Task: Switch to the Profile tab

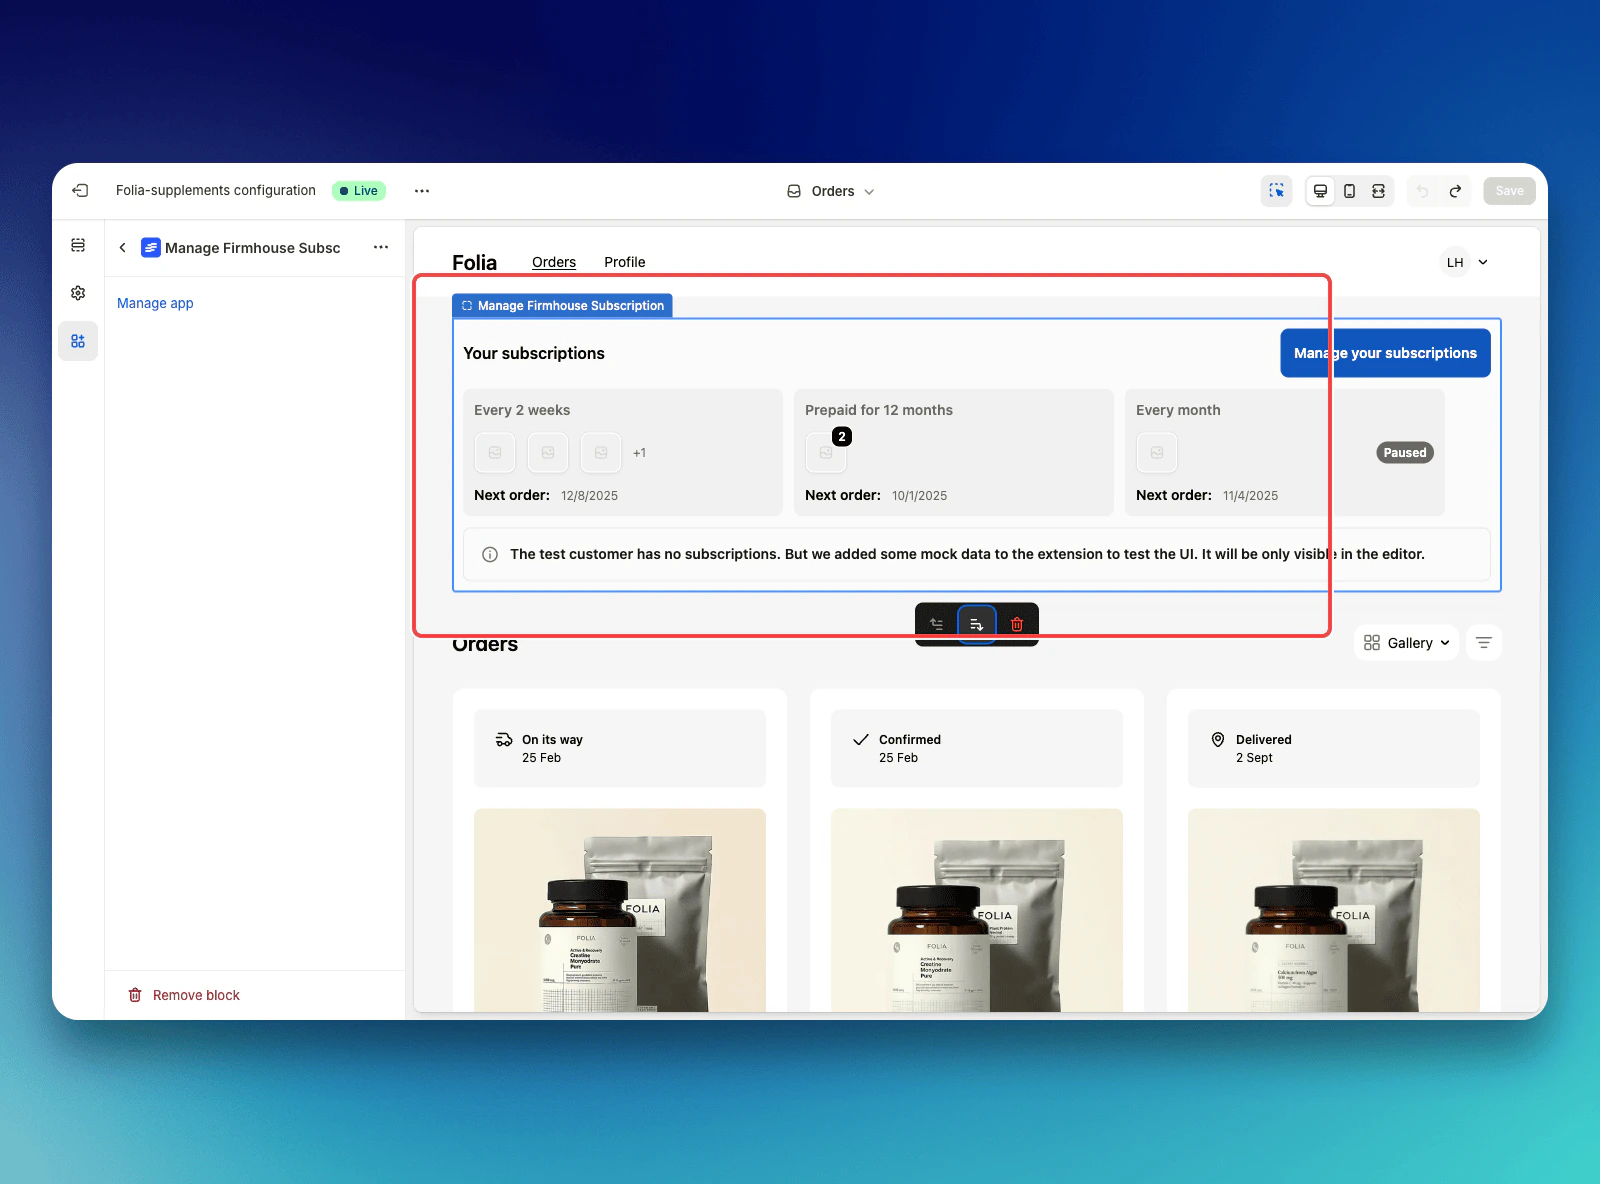Action: click(624, 262)
